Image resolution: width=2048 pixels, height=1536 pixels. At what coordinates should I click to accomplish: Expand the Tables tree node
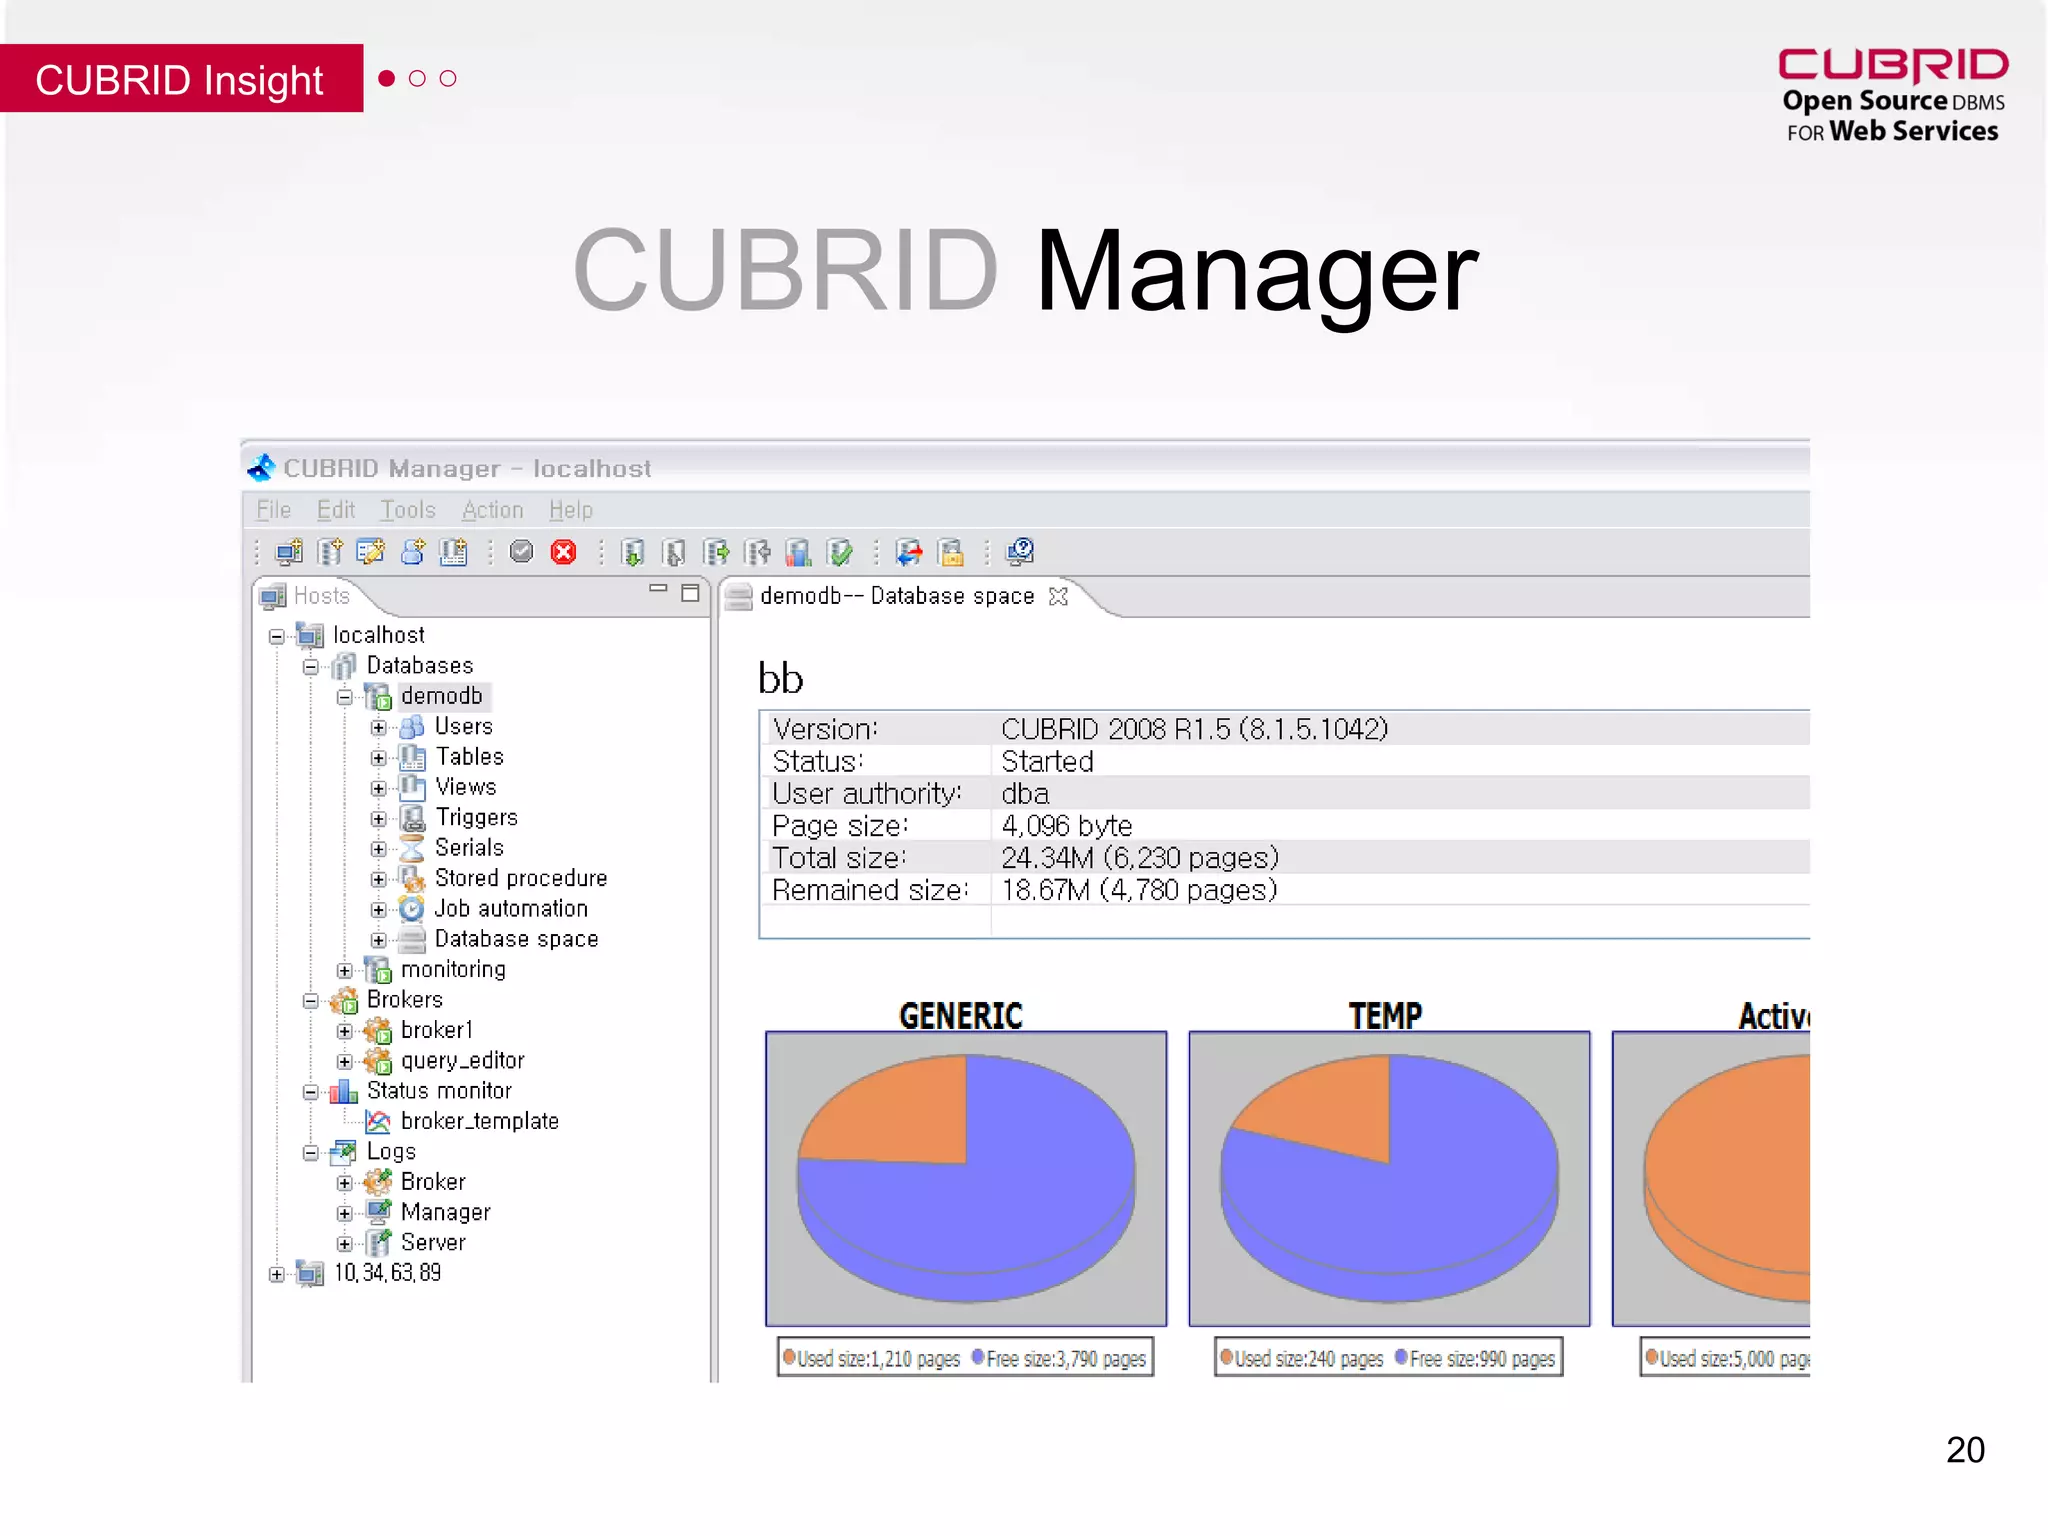coord(378,758)
